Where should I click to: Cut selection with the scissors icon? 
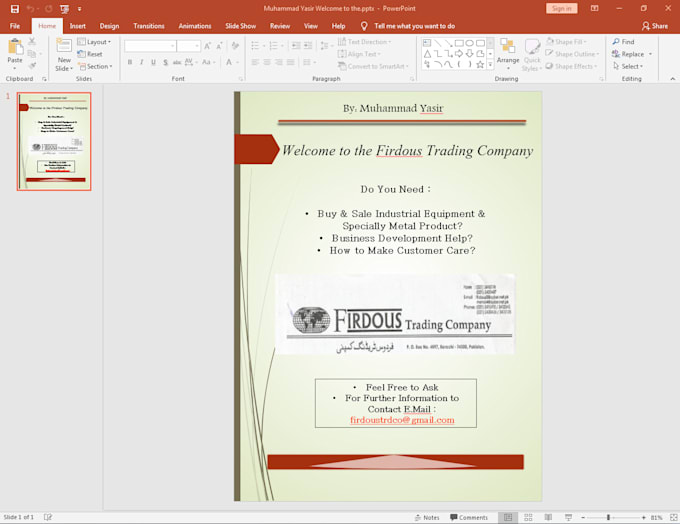tap(32, 41)
